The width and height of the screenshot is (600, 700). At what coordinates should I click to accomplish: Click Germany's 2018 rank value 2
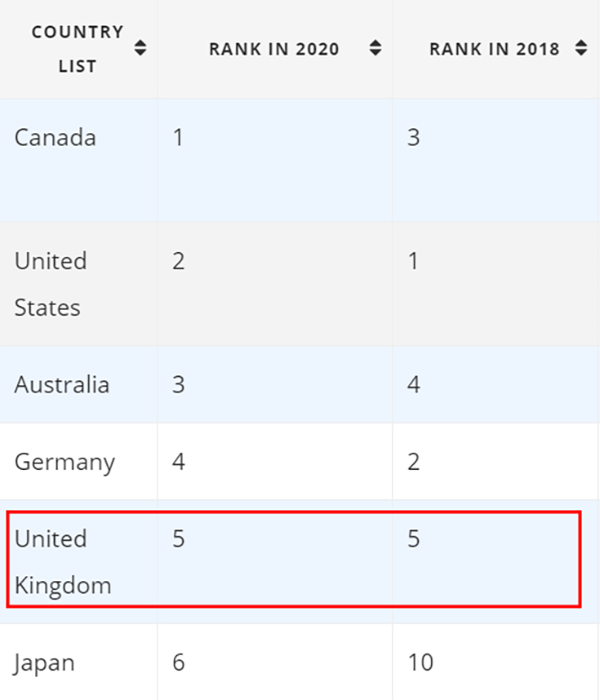(x=414, y=462)
